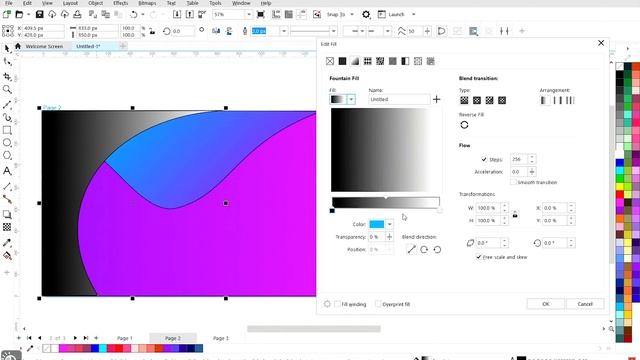Open the Layout menu
Viewport: 640px width, 360px height.
click(x=70, y=3)
